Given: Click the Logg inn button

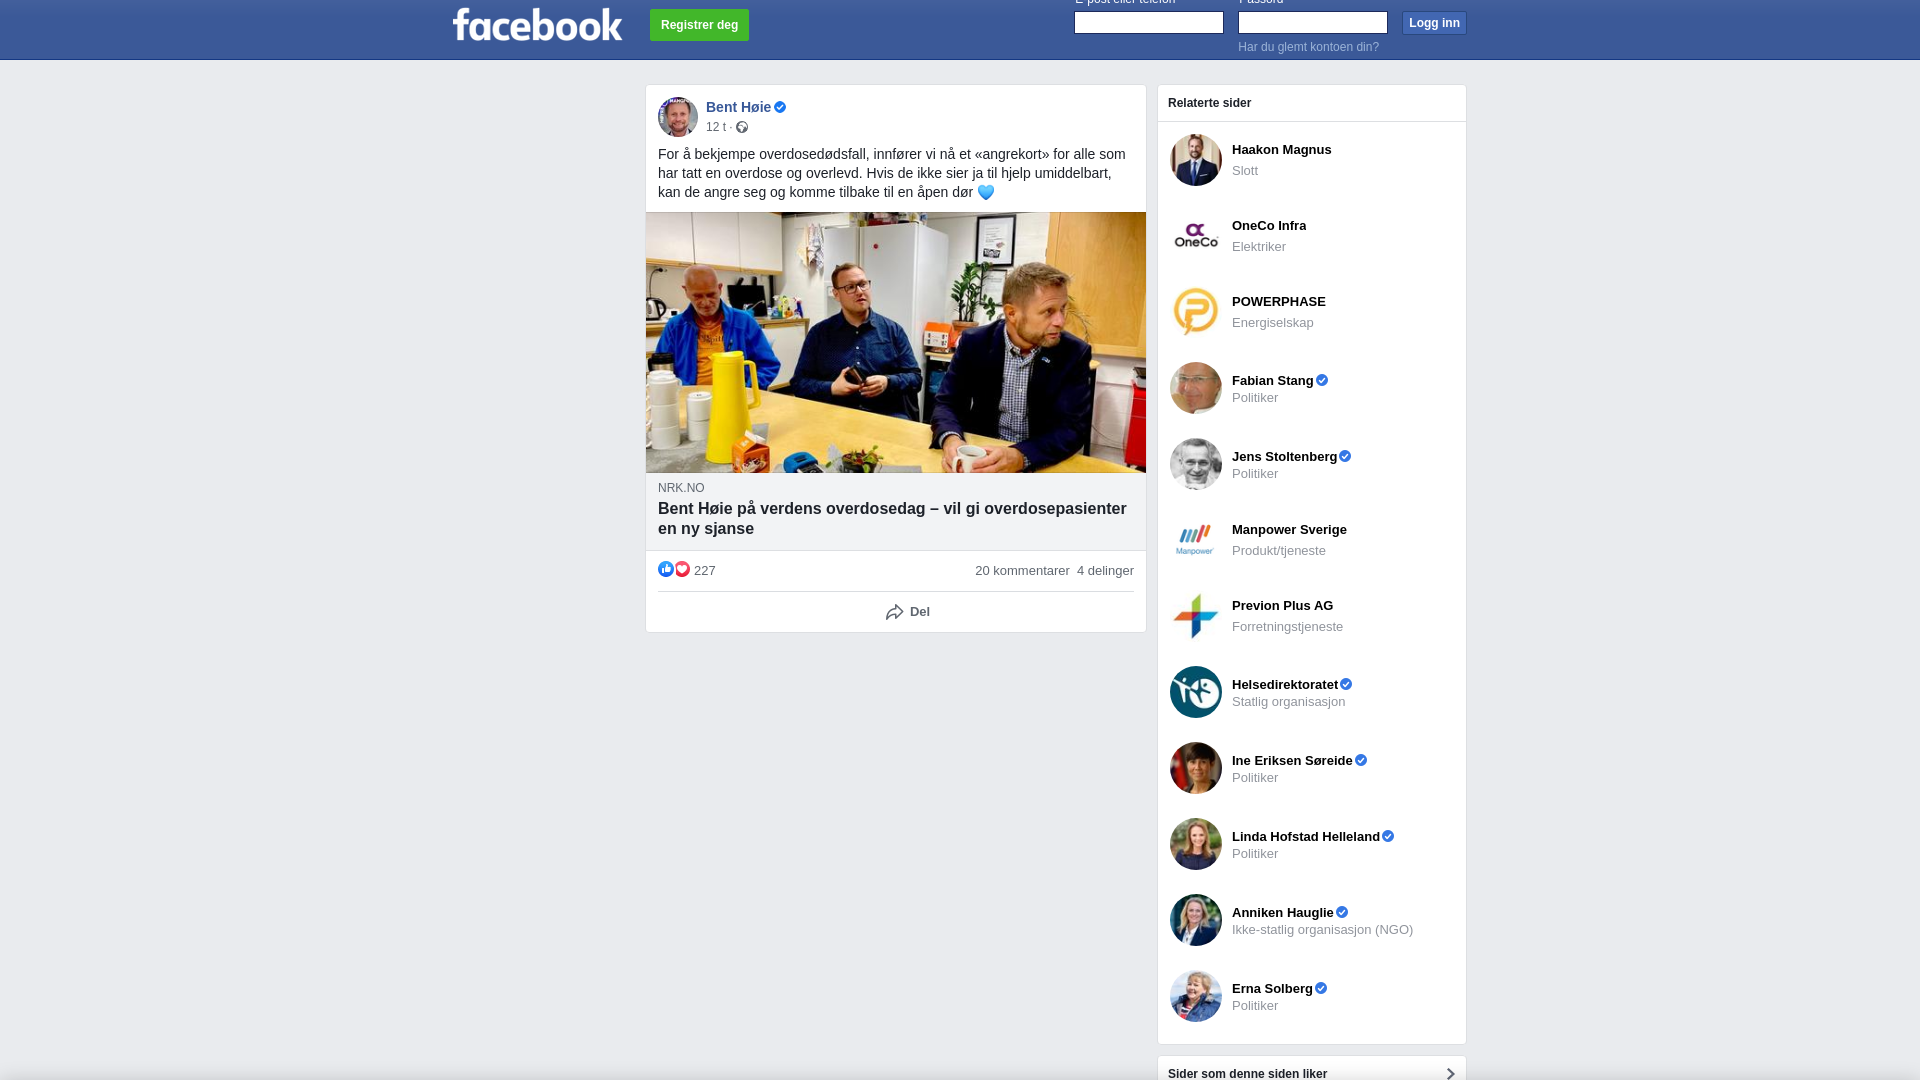Looking at the screenshot, I should tap(1434, 23).
